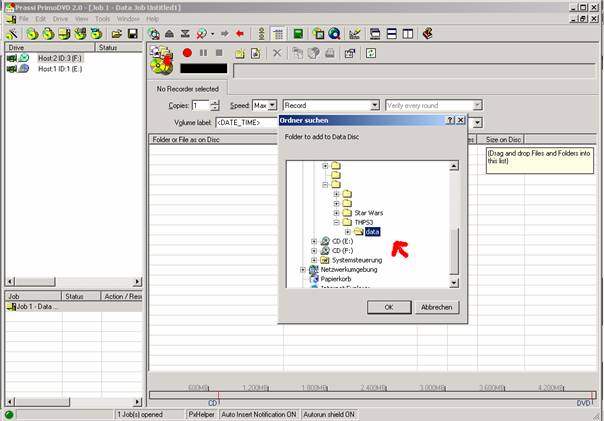Collapse the THPS3 folder node
The height and width of the screenshot is (421, 604).
(336, 222)
